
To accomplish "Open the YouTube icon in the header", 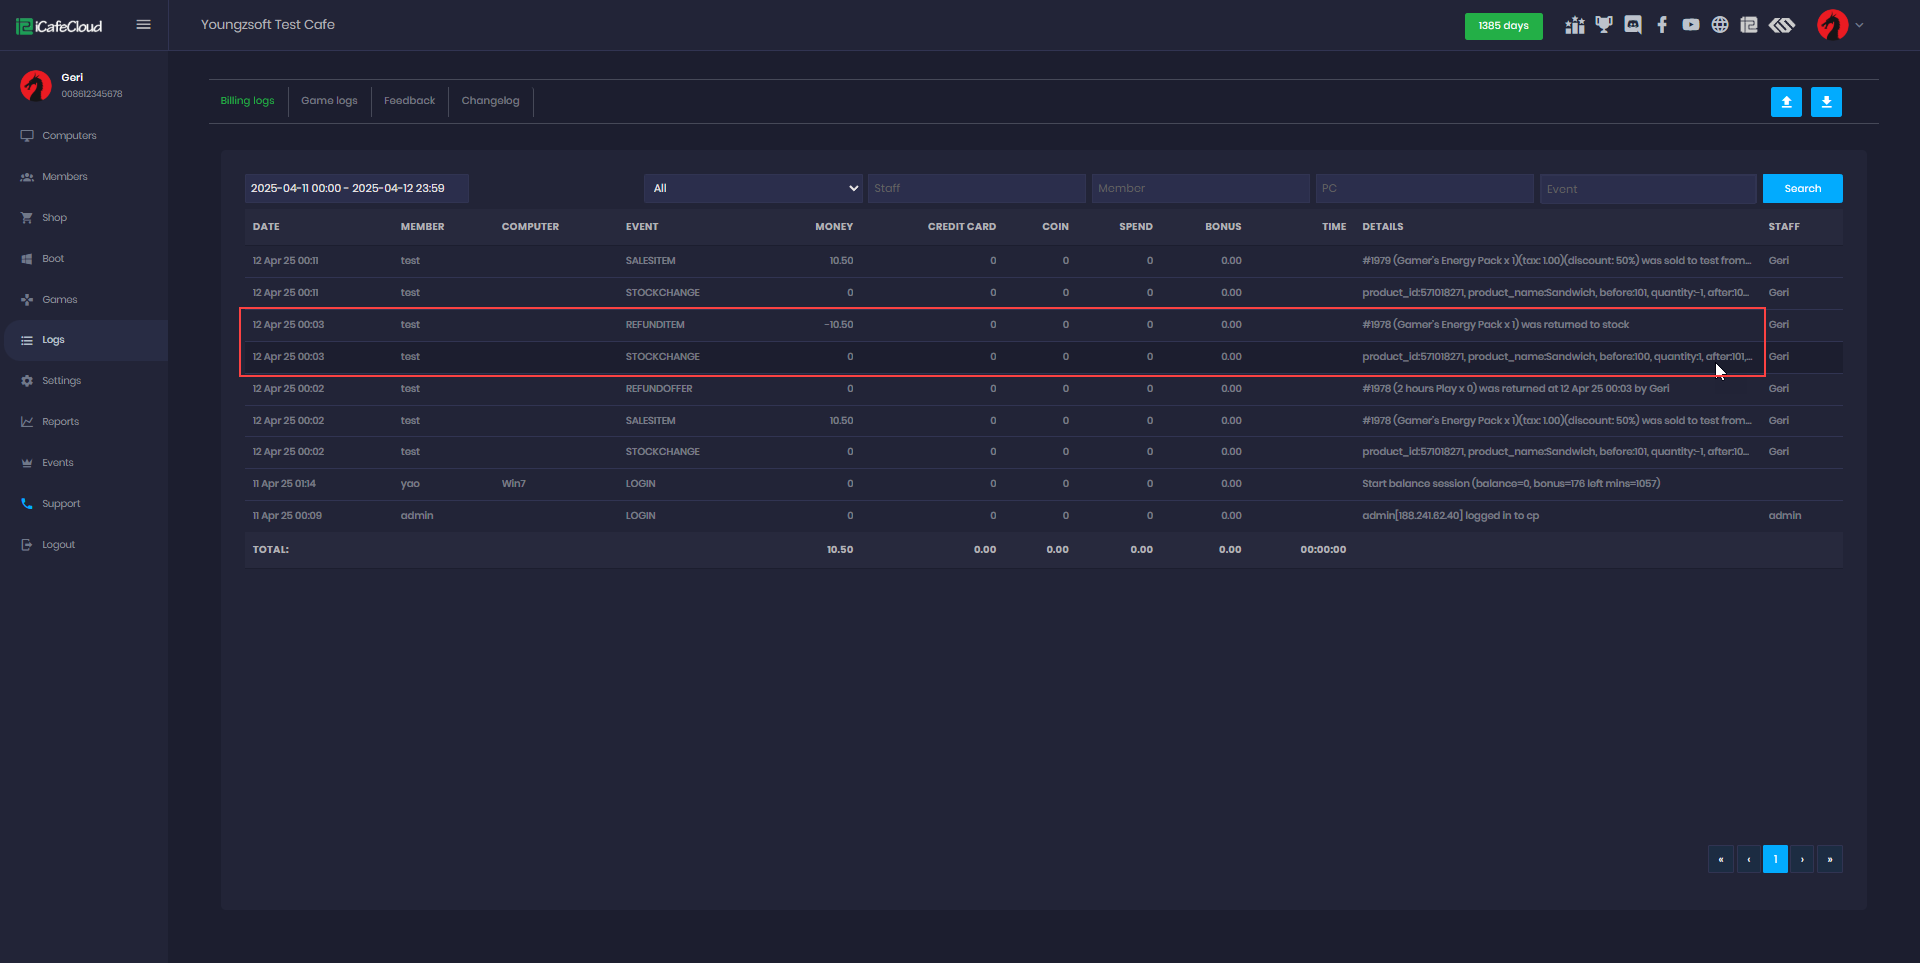I will [x=1691, y=25].
